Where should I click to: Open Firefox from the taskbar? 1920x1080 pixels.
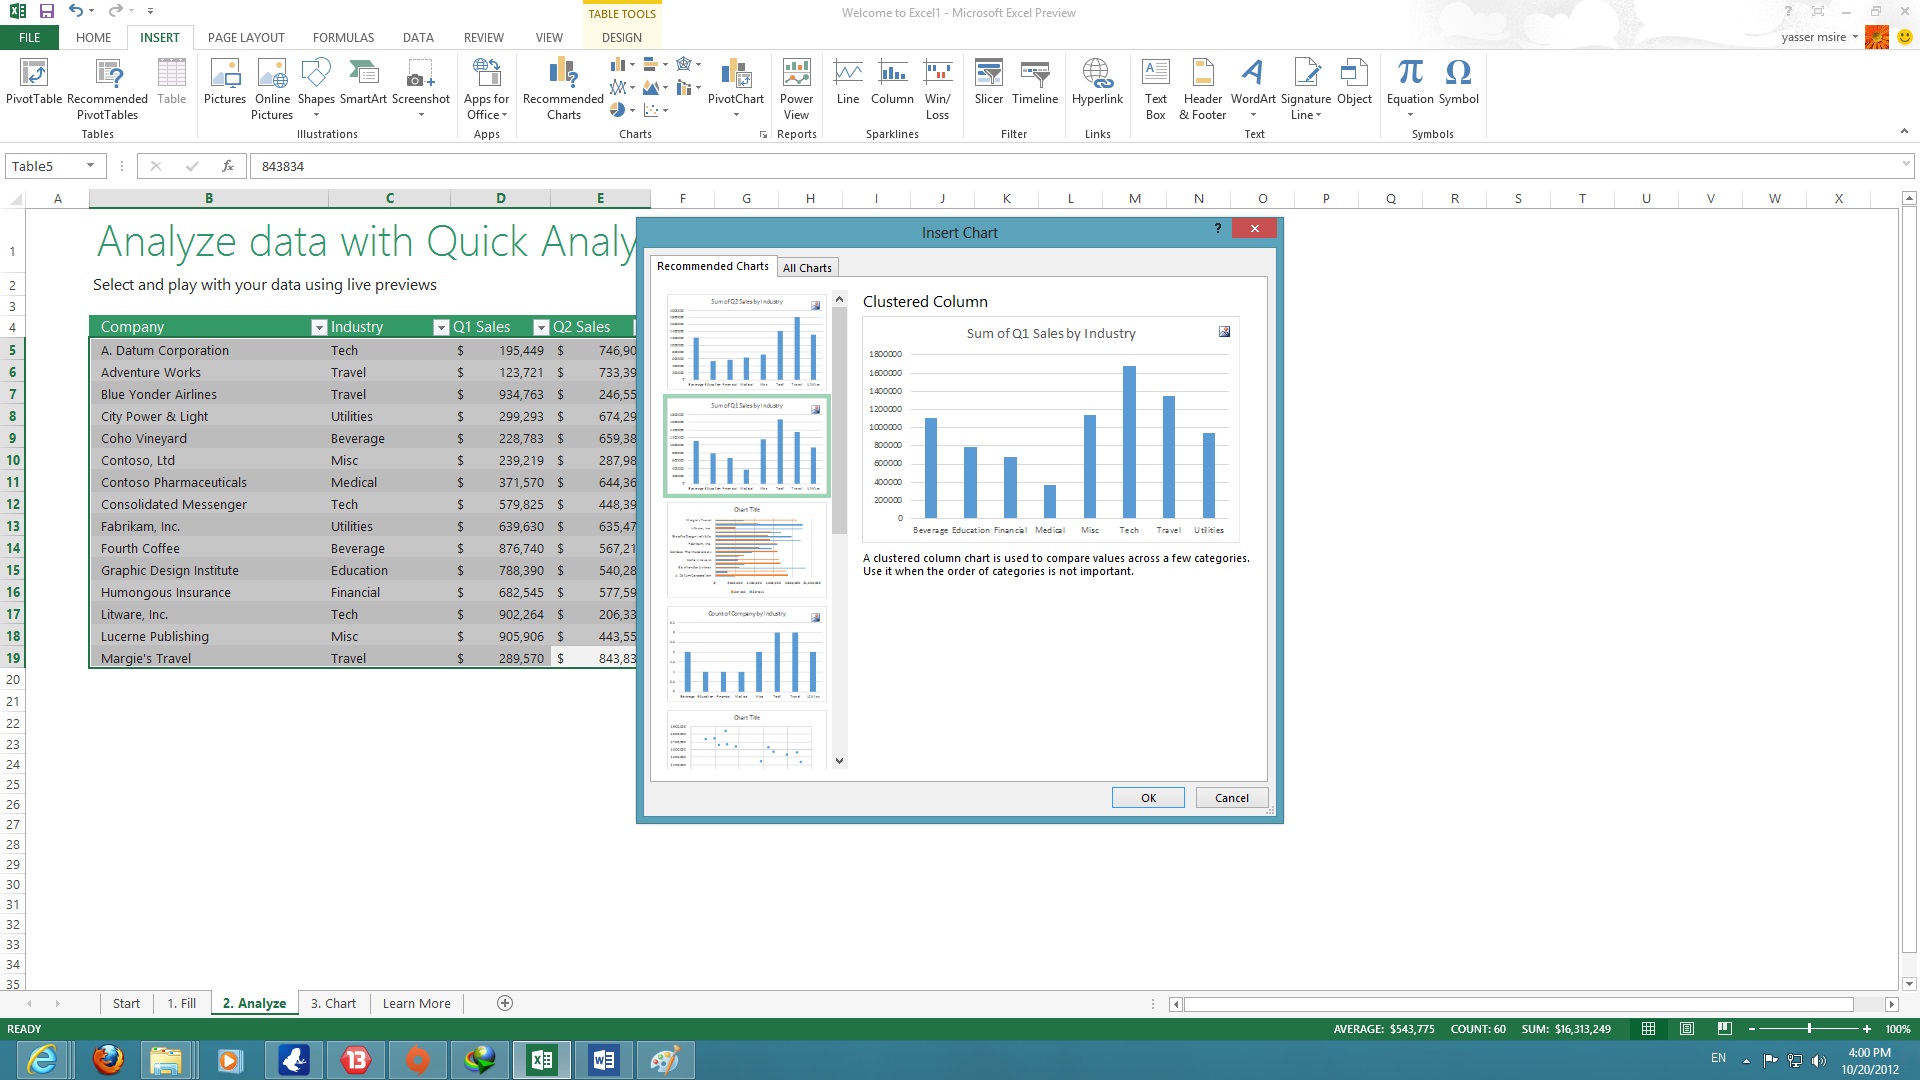point(108,1060)
